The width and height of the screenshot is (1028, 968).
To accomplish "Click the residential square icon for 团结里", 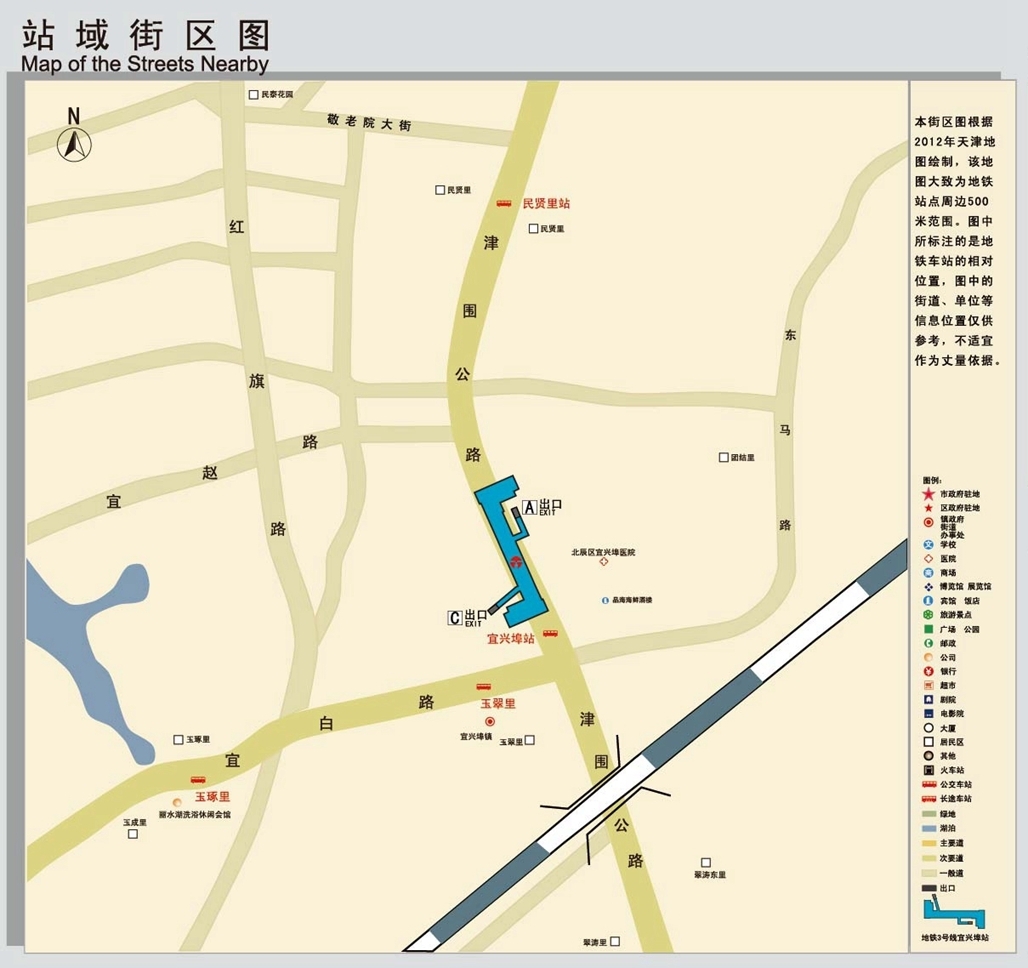I will coord(723,457).
